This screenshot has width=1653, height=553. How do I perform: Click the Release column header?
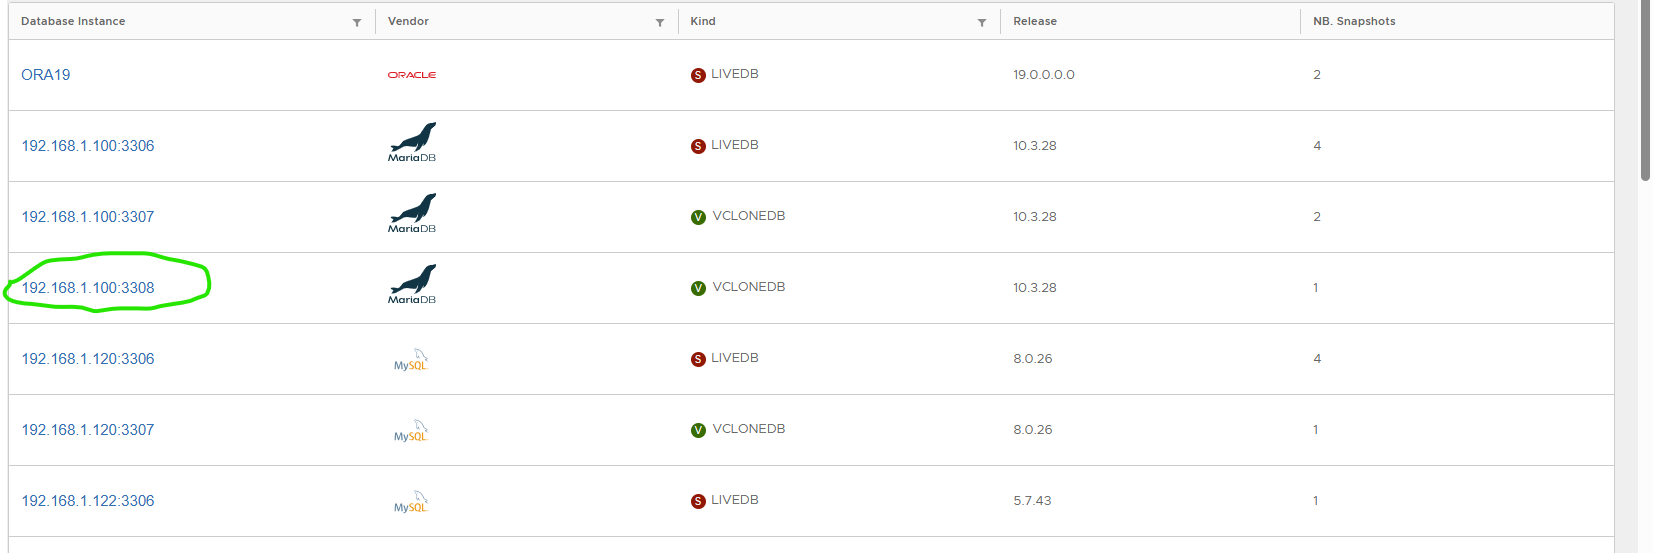(x=1035, y=21)
